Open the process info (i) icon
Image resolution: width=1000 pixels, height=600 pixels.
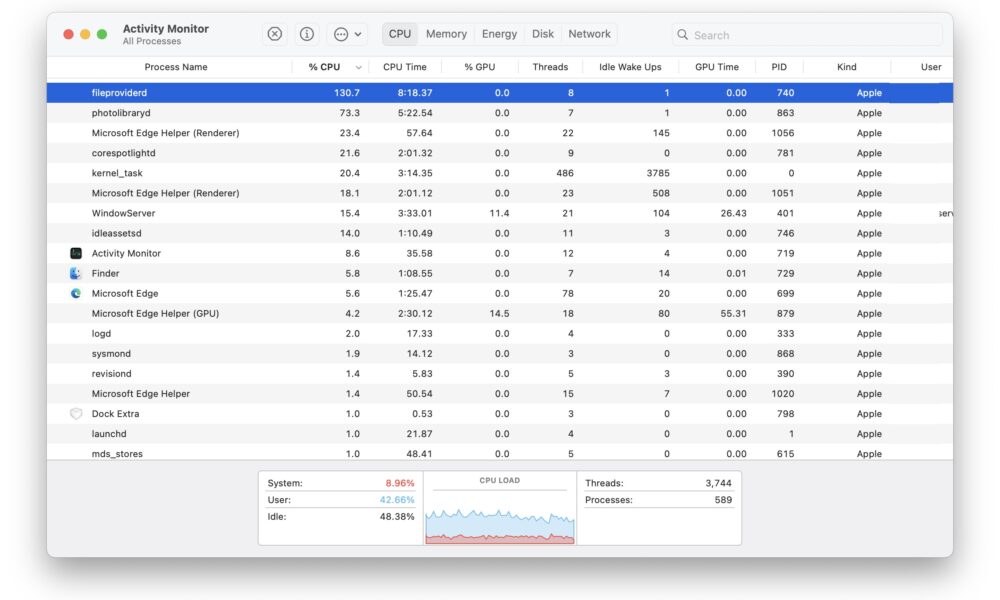tap(307, 34)
